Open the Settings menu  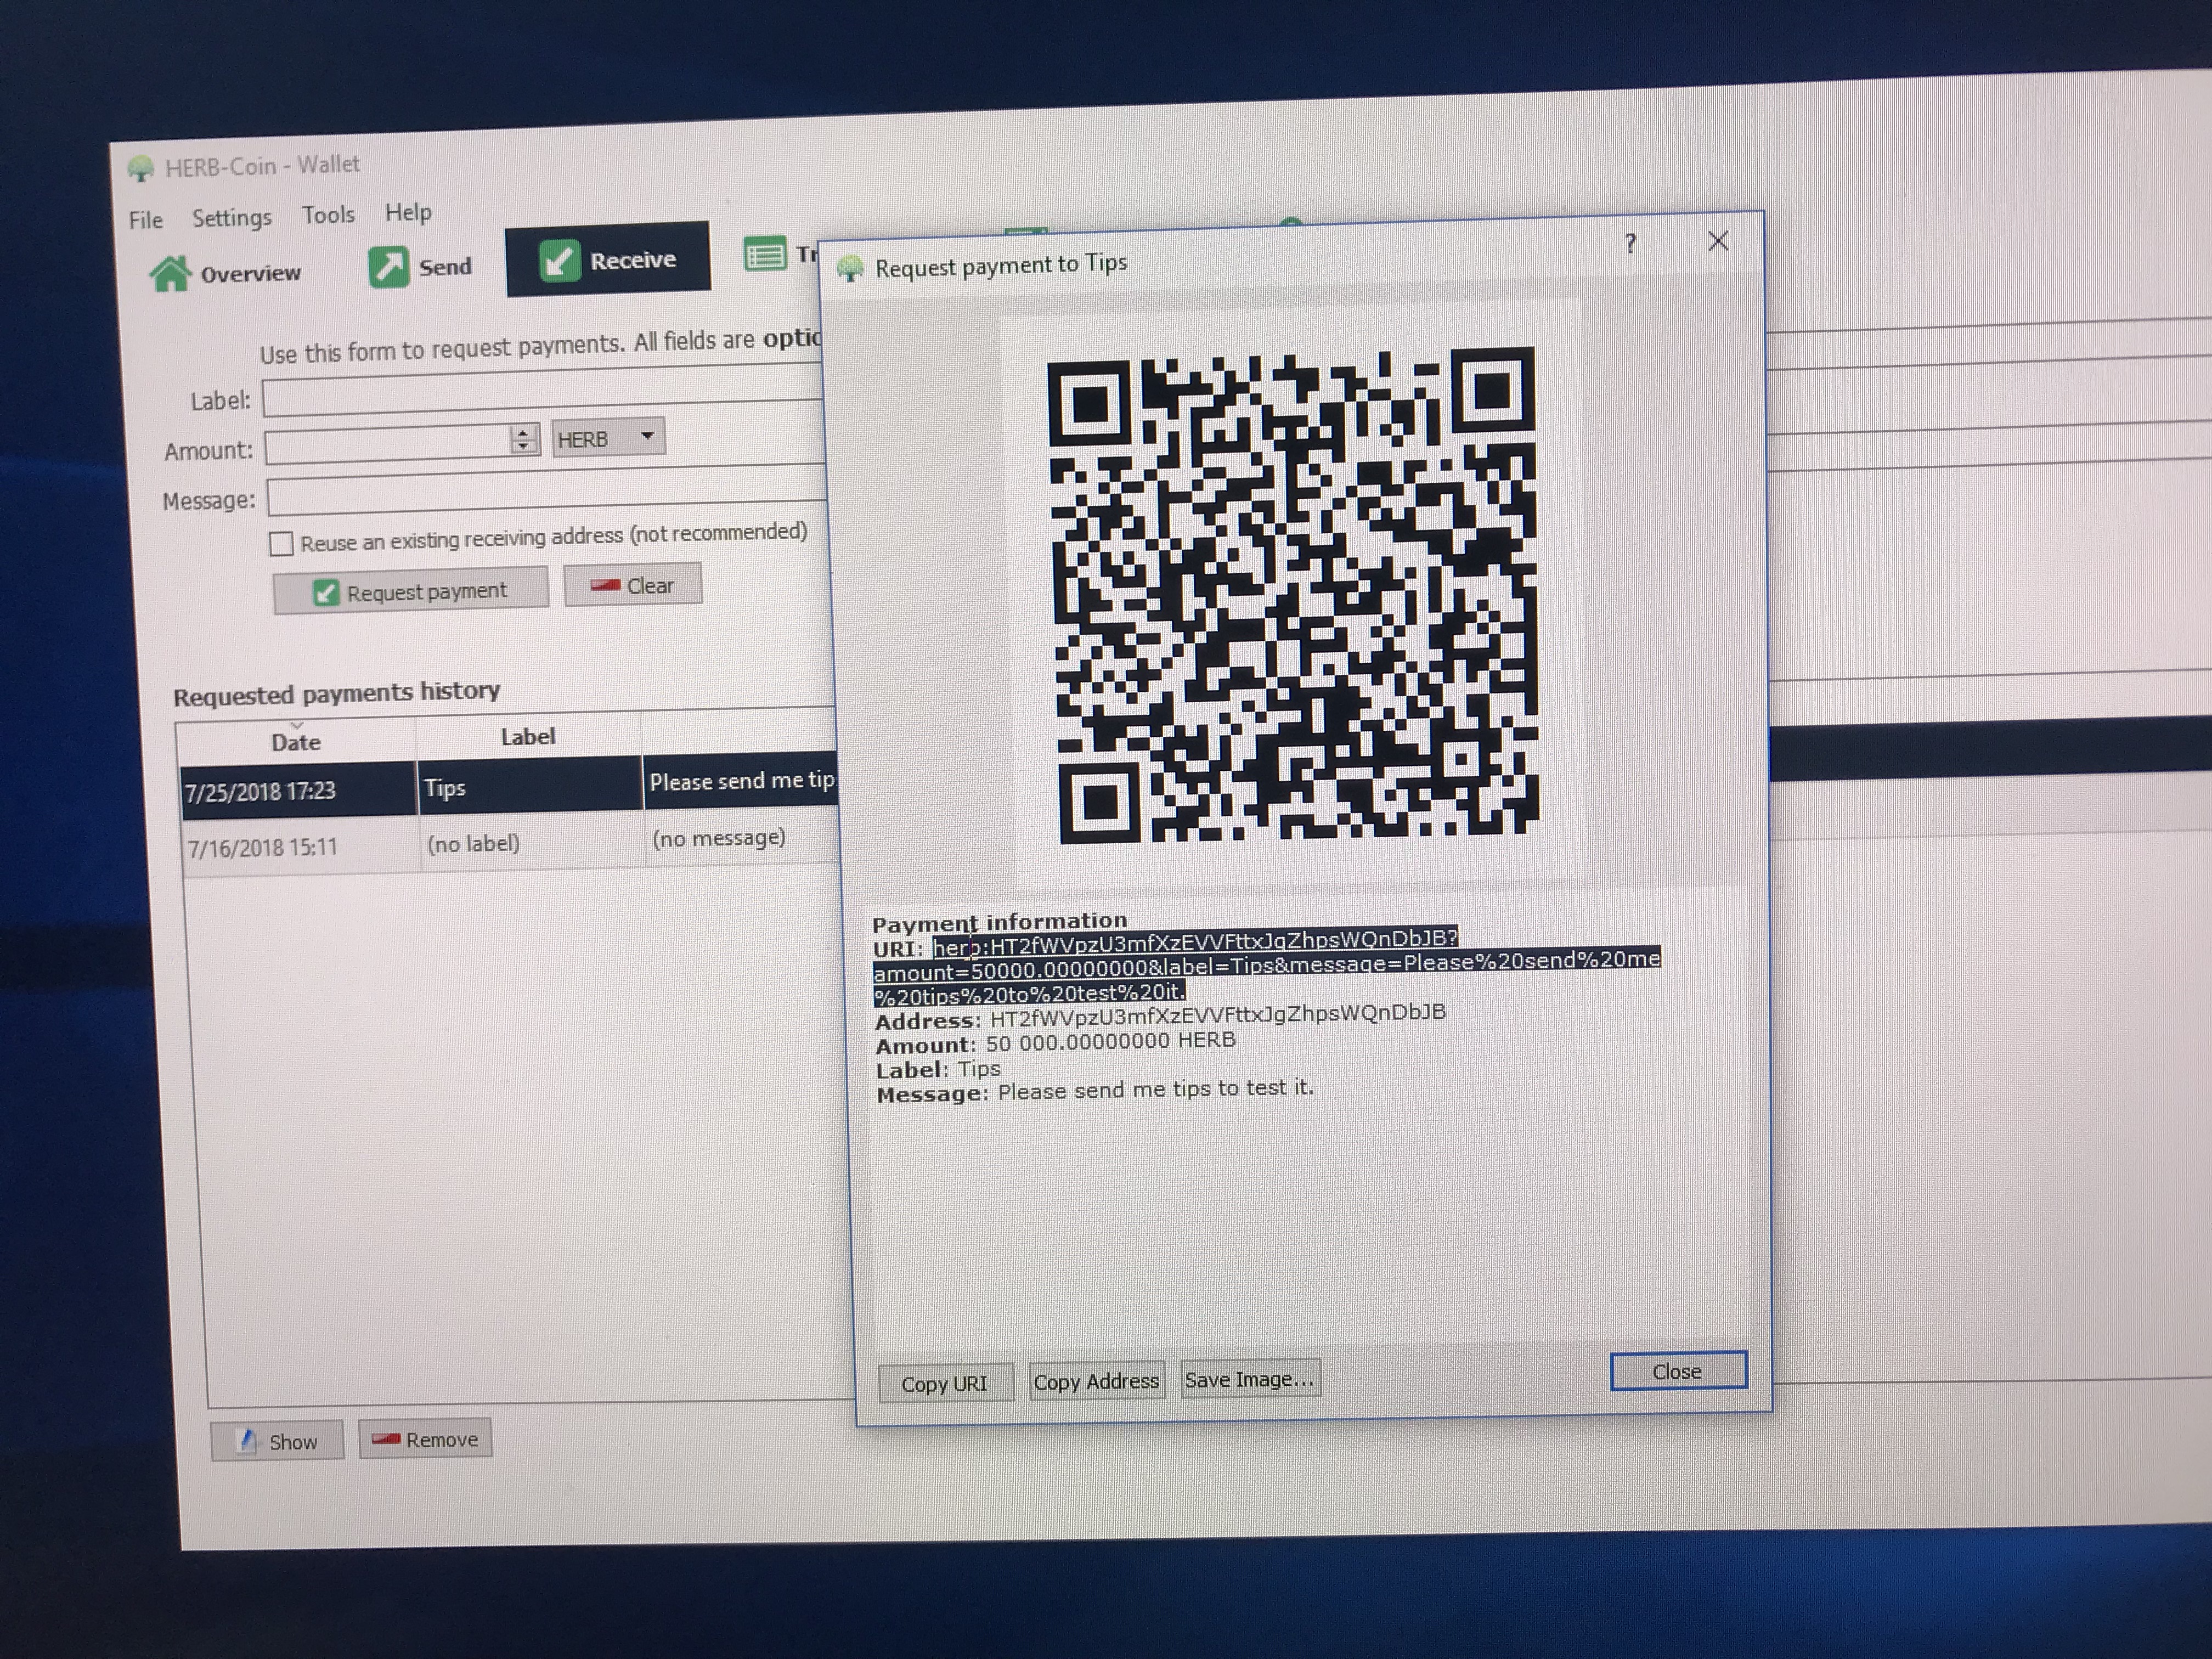click(231, 217)
